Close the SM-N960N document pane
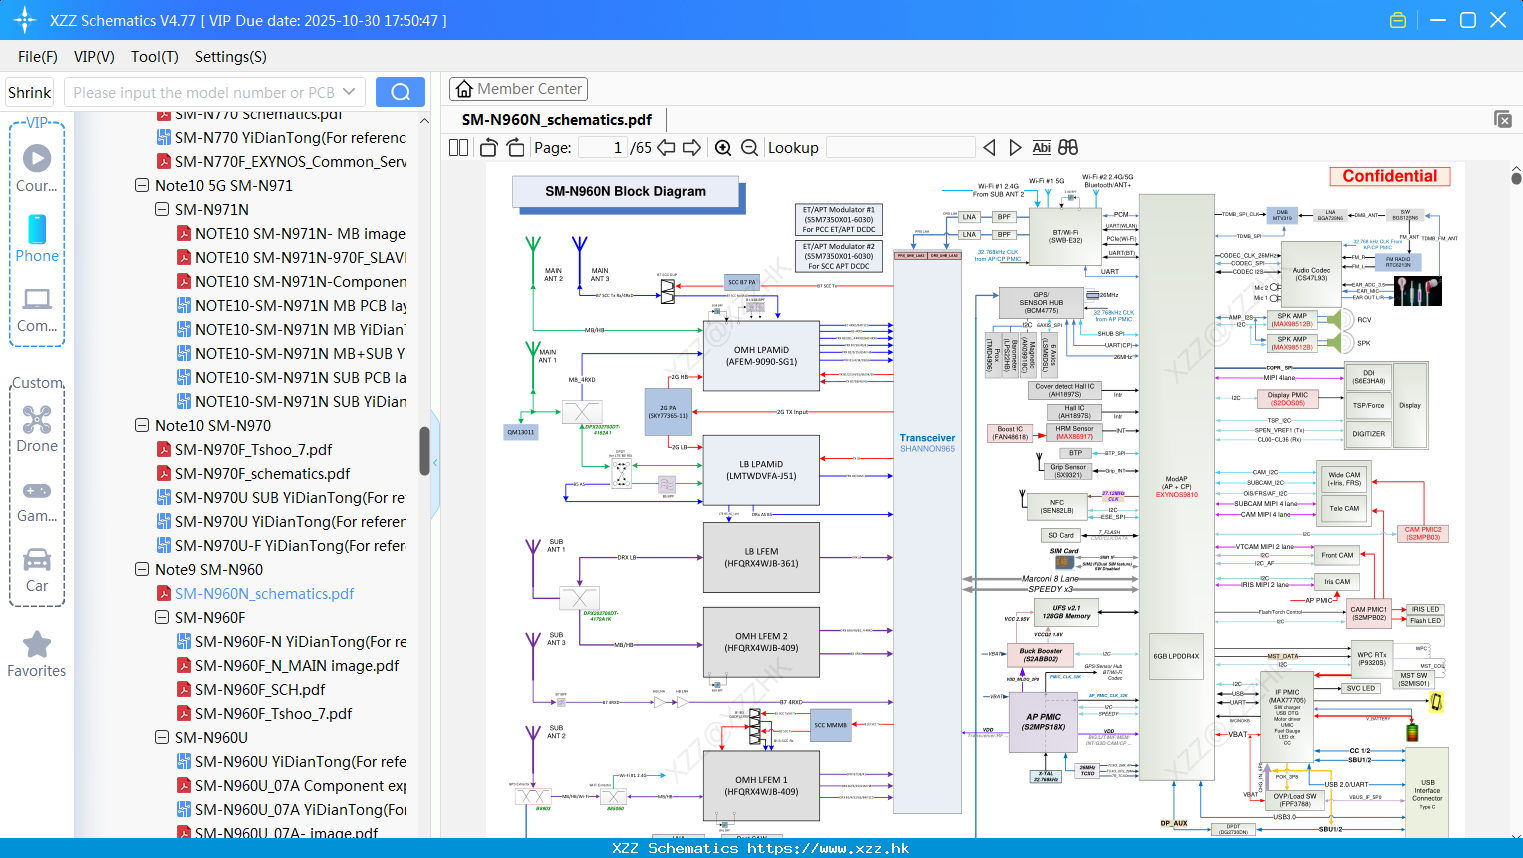The width and height of the screenshot is (1523, 858). (1503, 119)
